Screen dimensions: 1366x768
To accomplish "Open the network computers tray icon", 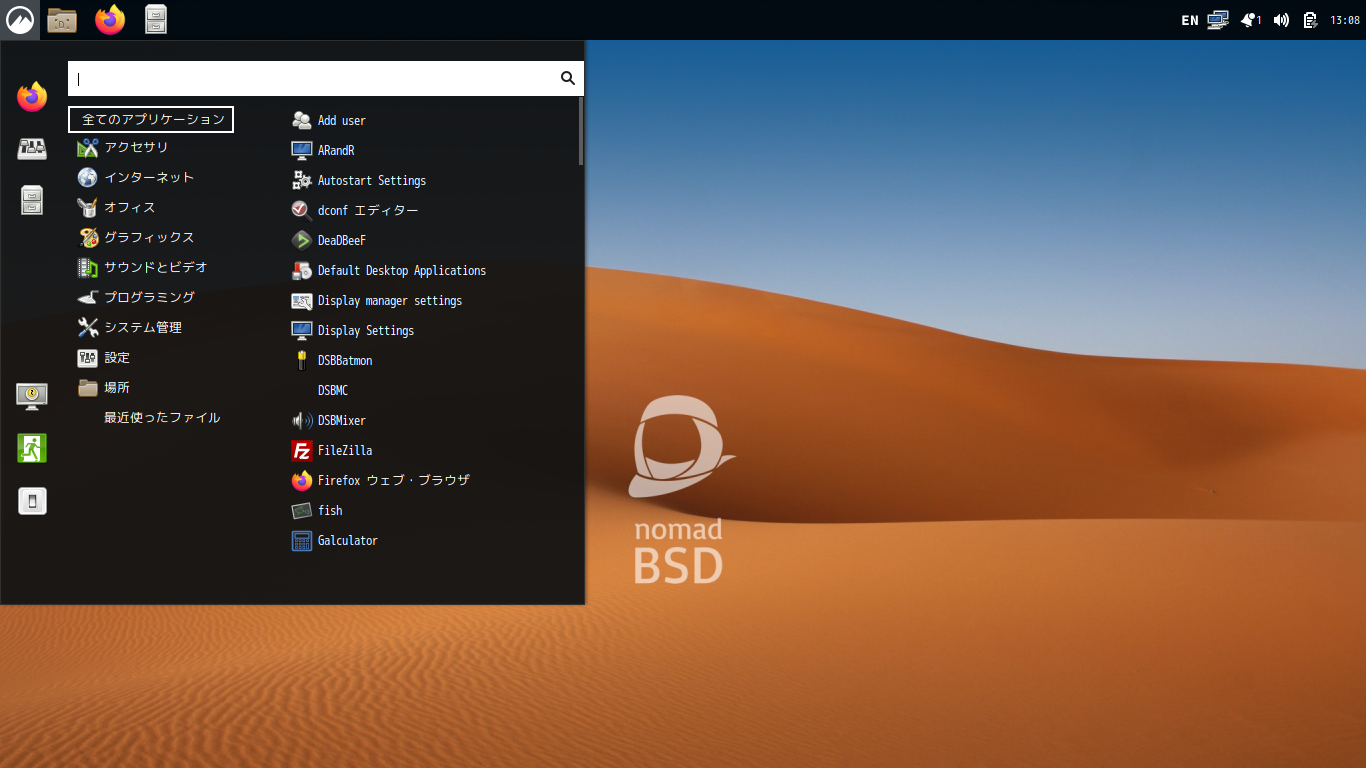I will (x=1217, y=20).
